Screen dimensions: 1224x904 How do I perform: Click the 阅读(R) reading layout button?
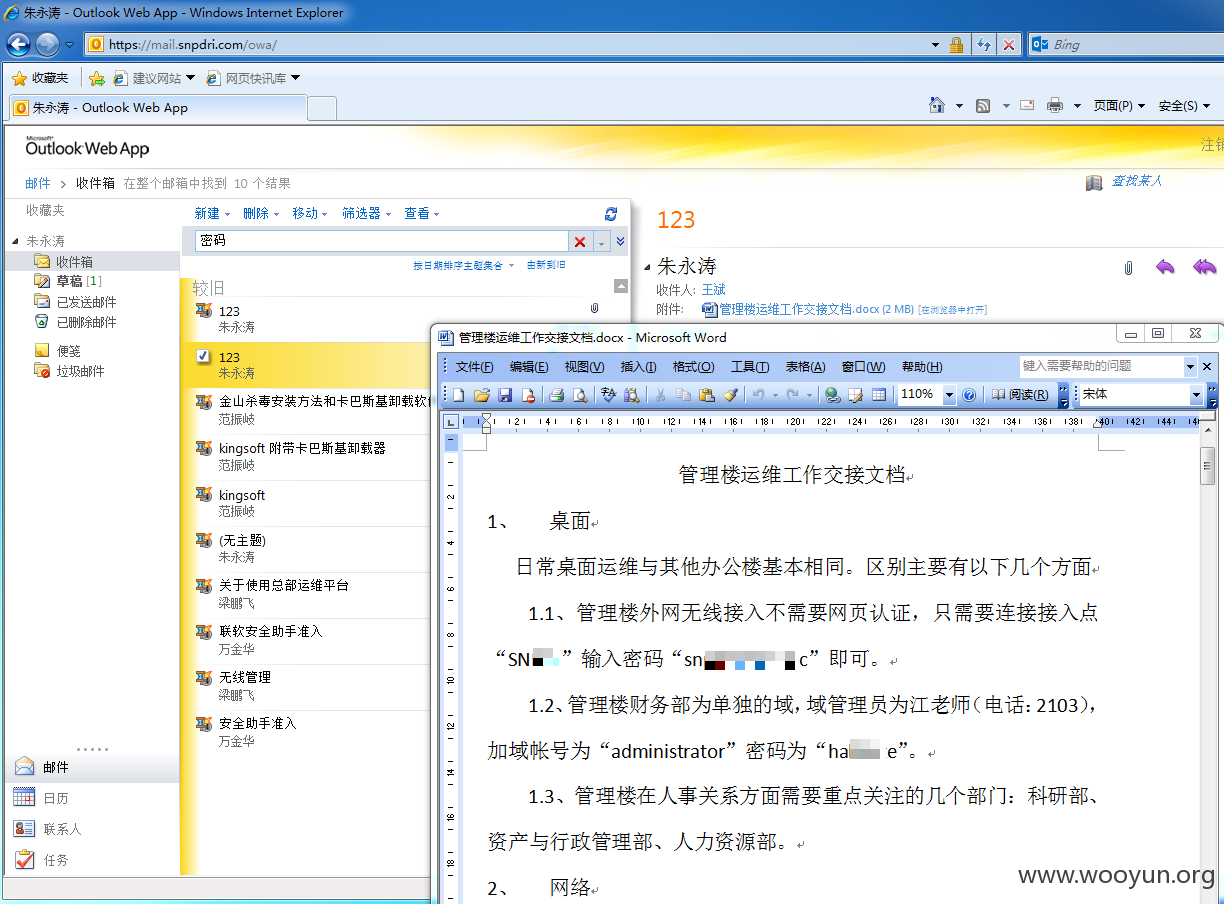click(1020, 395)
